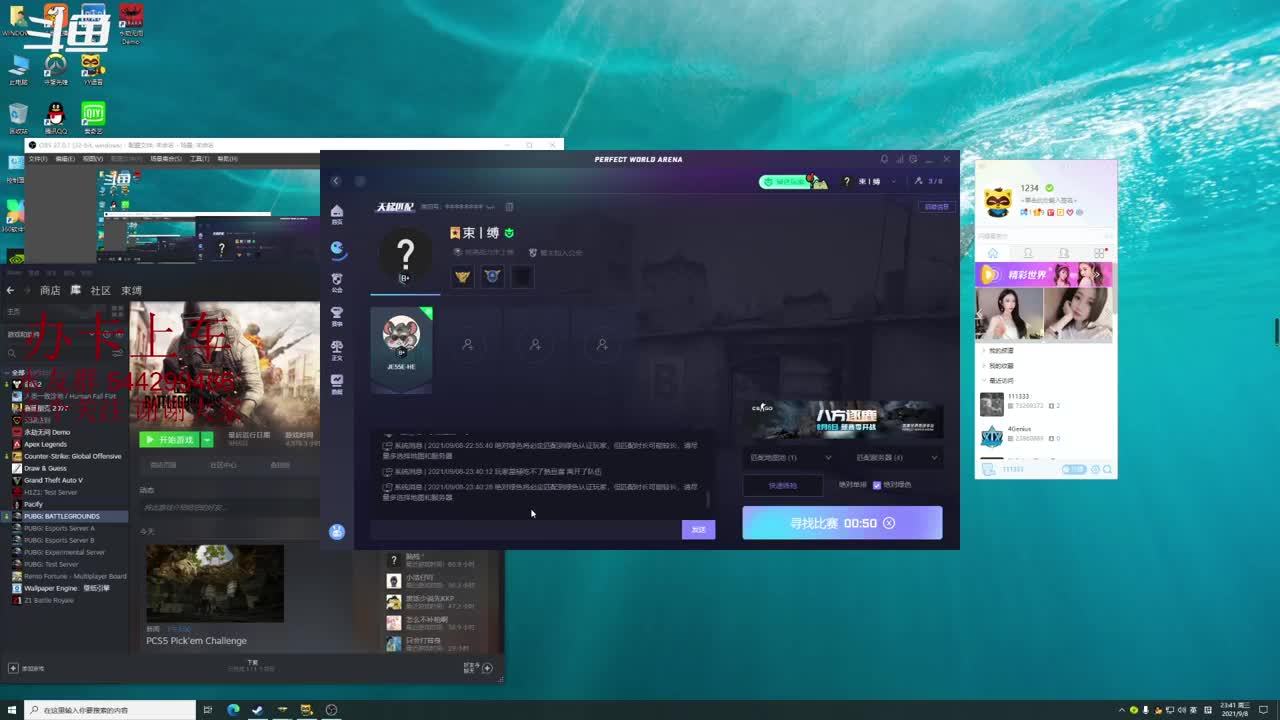Click the Steam library search magnifier icon
This screenshot has width=1280, height=720.
pos(12,353)
